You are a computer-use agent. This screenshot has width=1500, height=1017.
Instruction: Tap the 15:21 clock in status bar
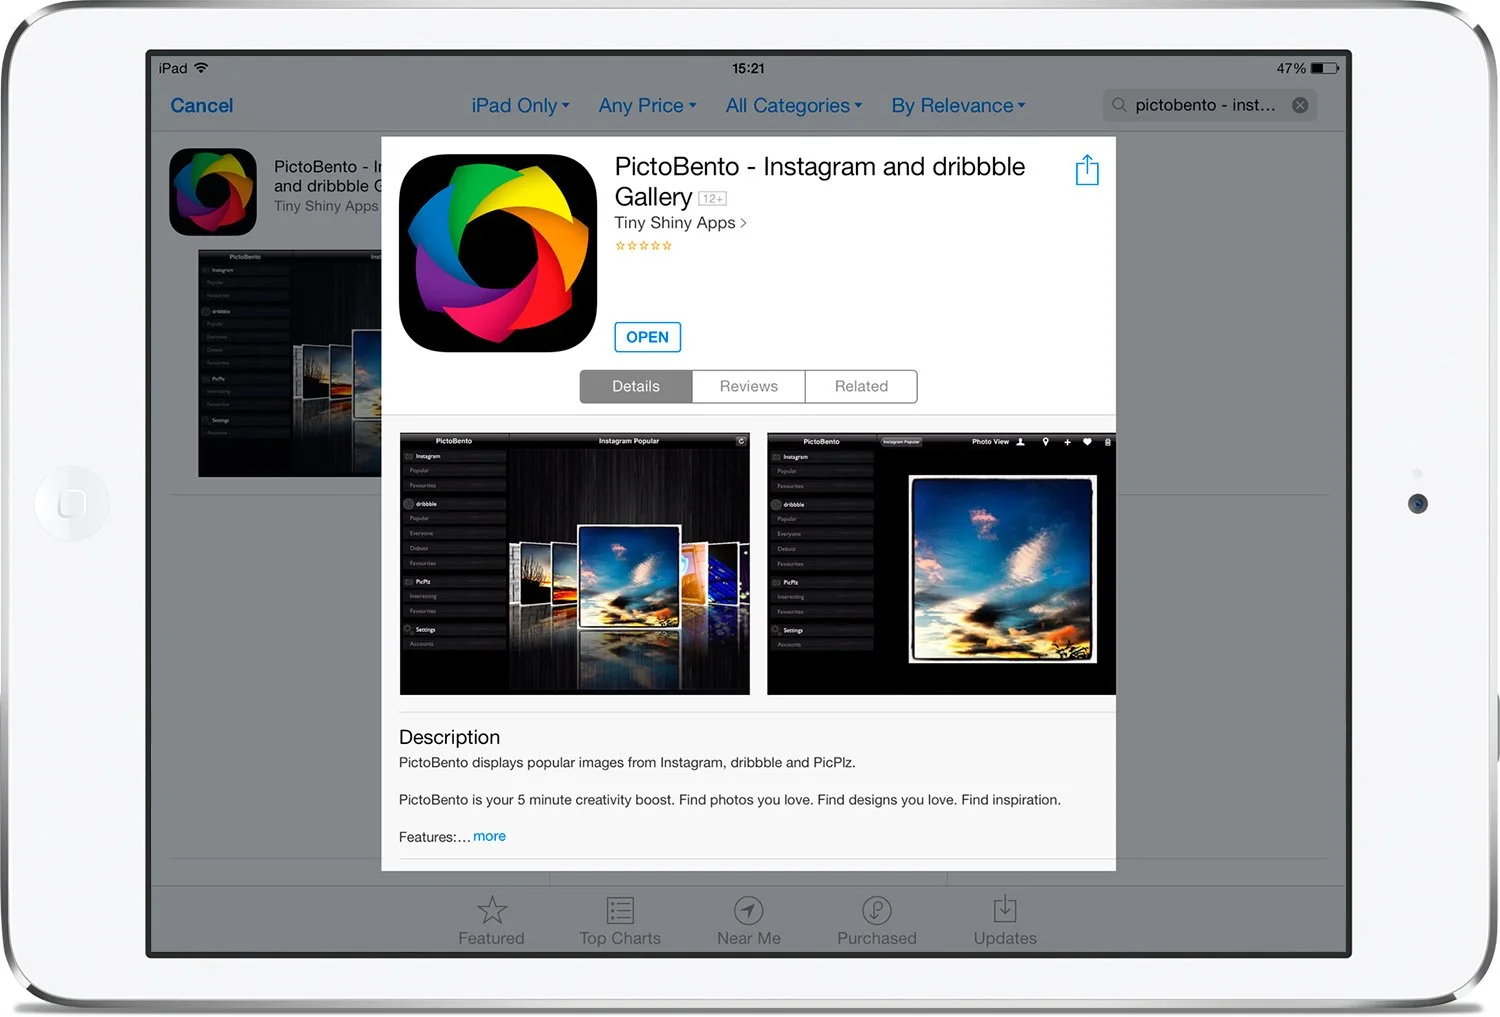[x=748, y=68]
